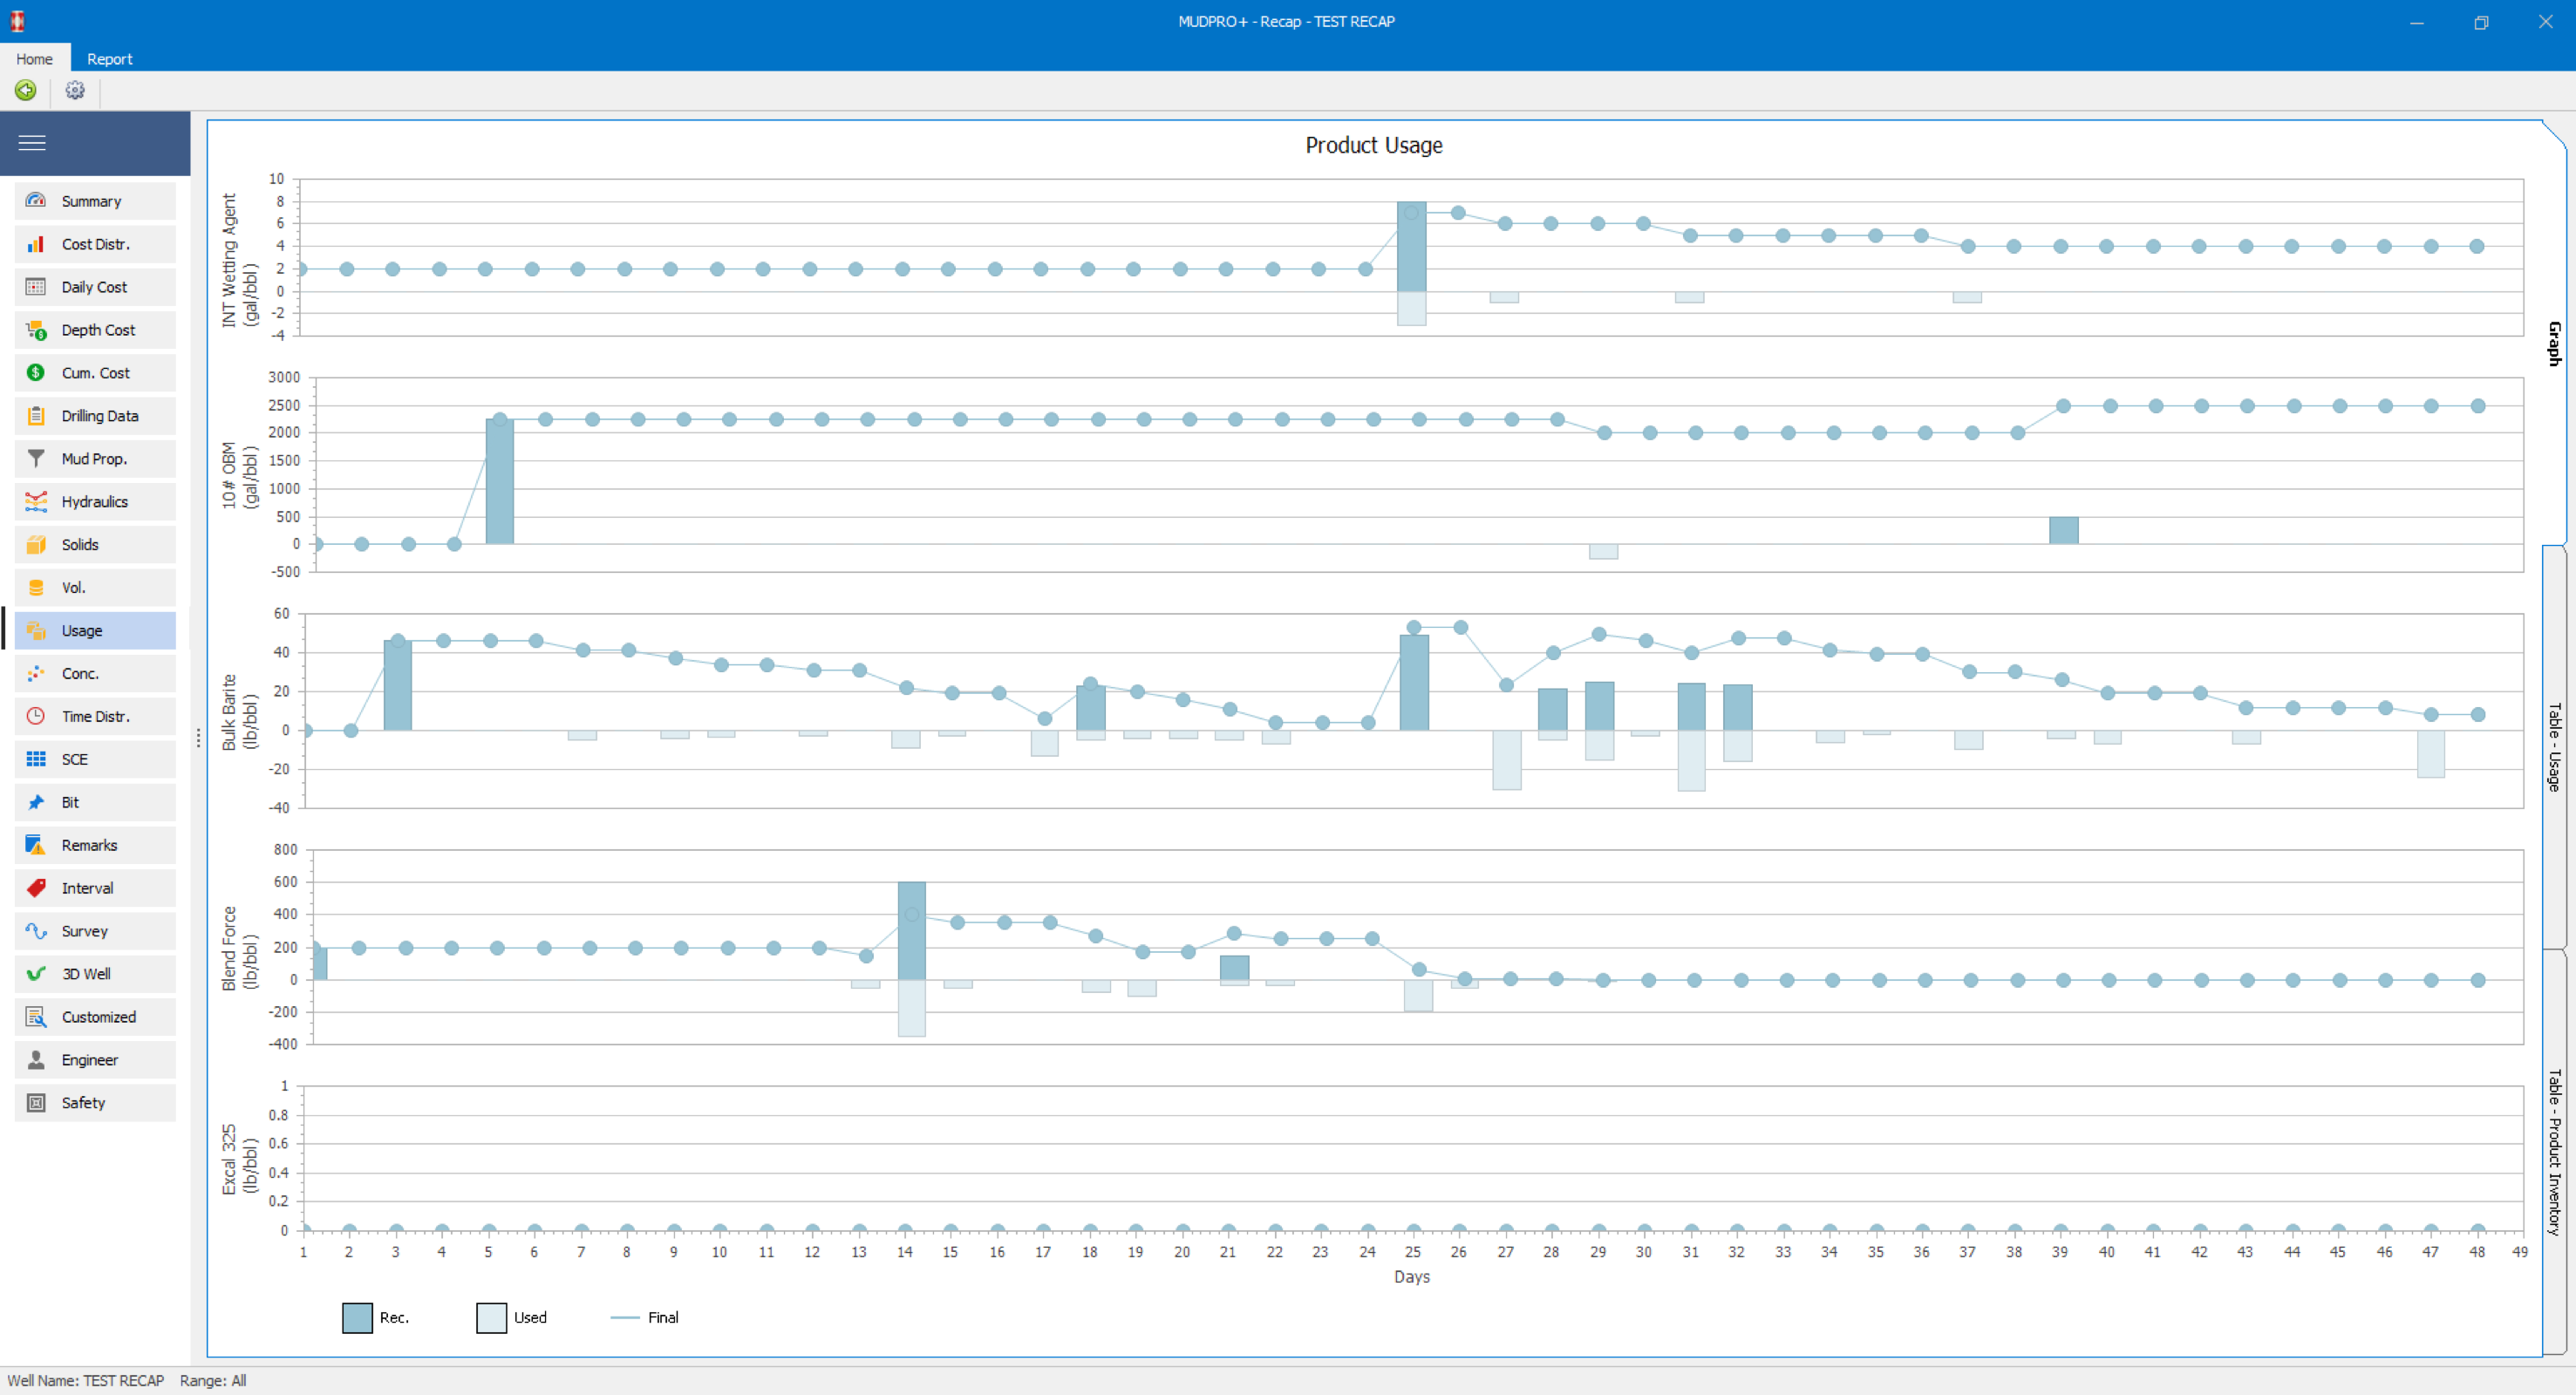
Task: Toggle the Used series legend box
Action: [491, 1318]
